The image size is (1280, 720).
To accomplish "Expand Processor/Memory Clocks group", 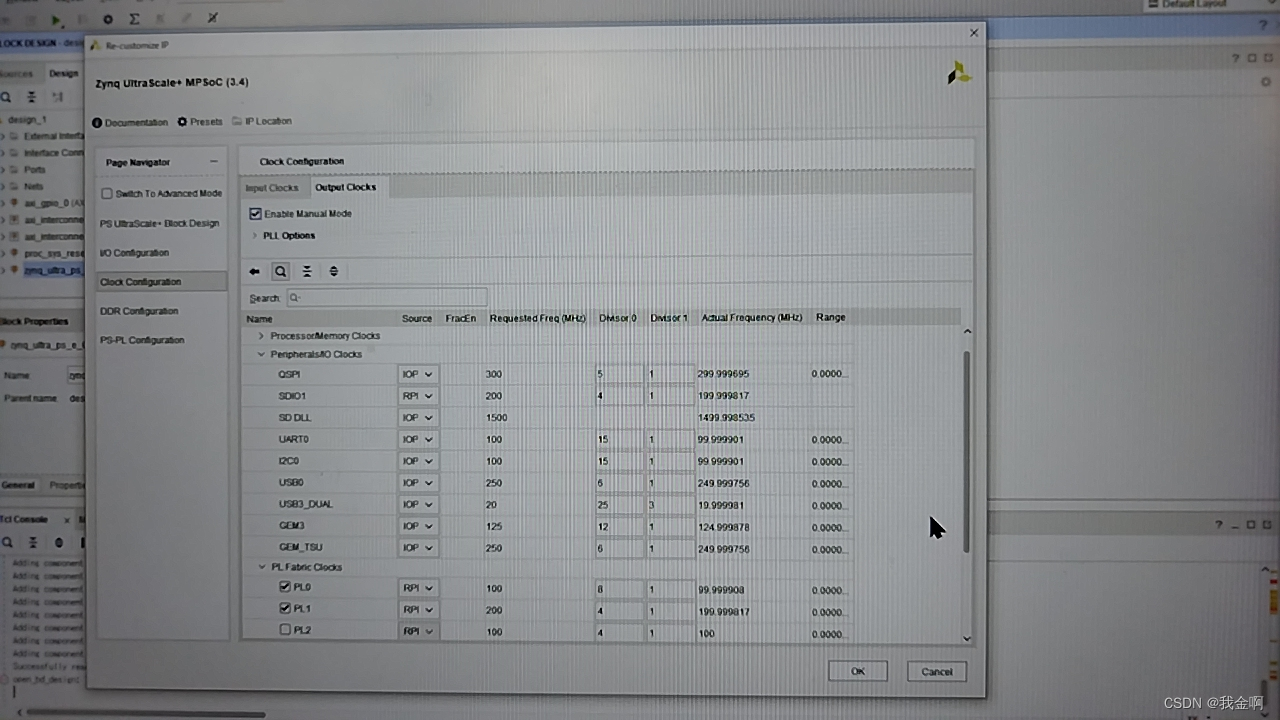I will [x=262, y=336].
